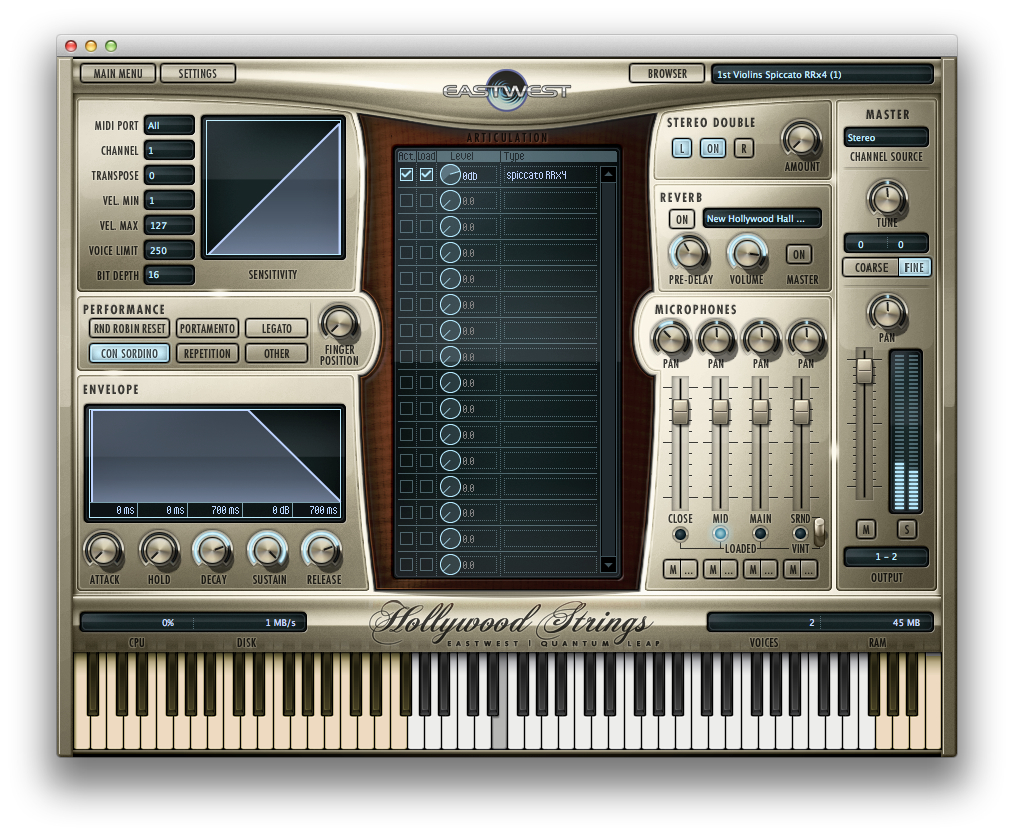Mute the master output with M

tap(866, 530)
